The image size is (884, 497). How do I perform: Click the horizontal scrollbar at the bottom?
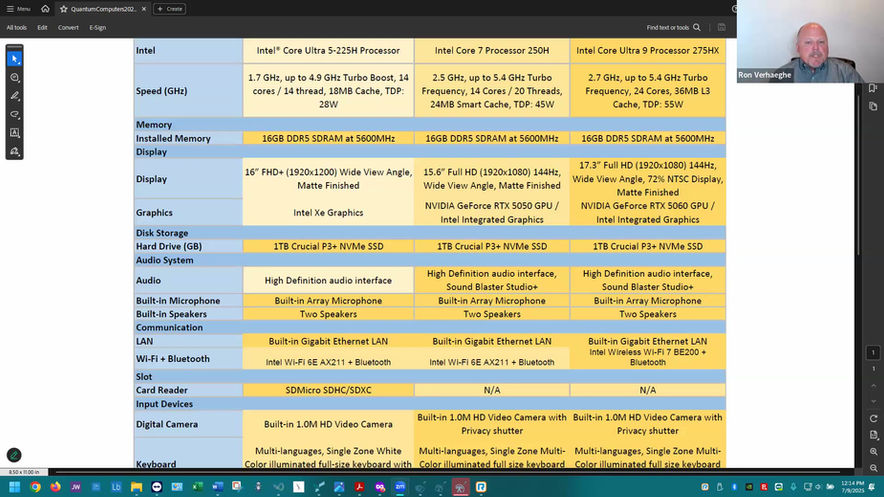(447, 472)
